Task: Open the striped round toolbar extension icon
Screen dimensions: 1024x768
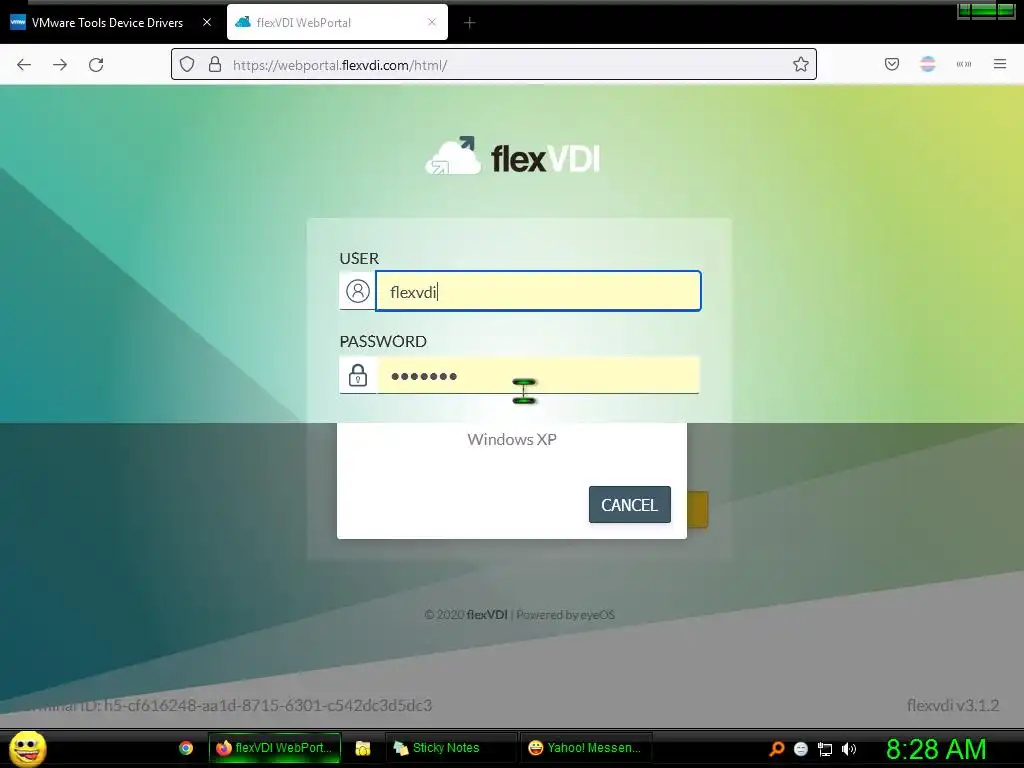Action: tap(928, 64)
